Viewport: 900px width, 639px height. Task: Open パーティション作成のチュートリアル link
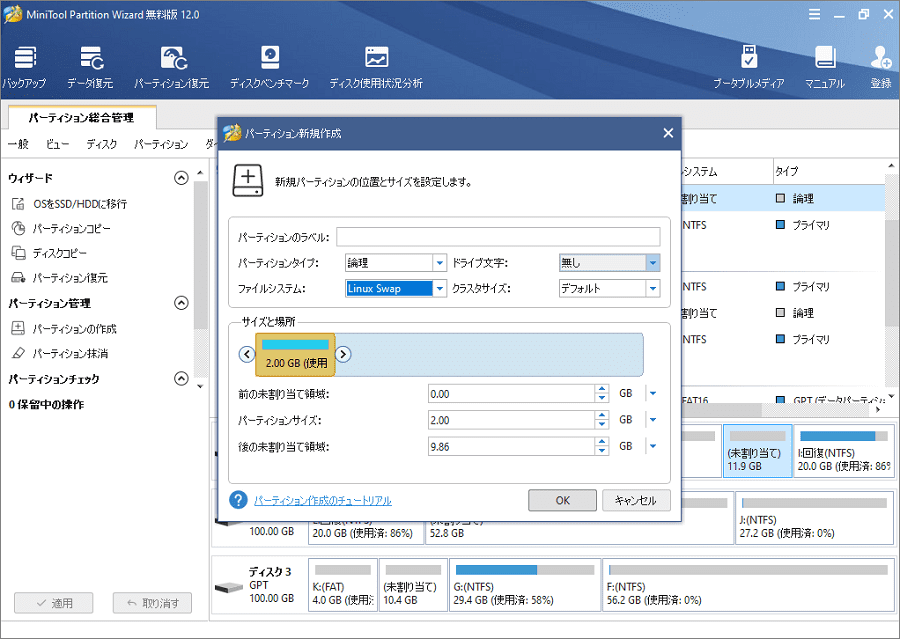323,501
